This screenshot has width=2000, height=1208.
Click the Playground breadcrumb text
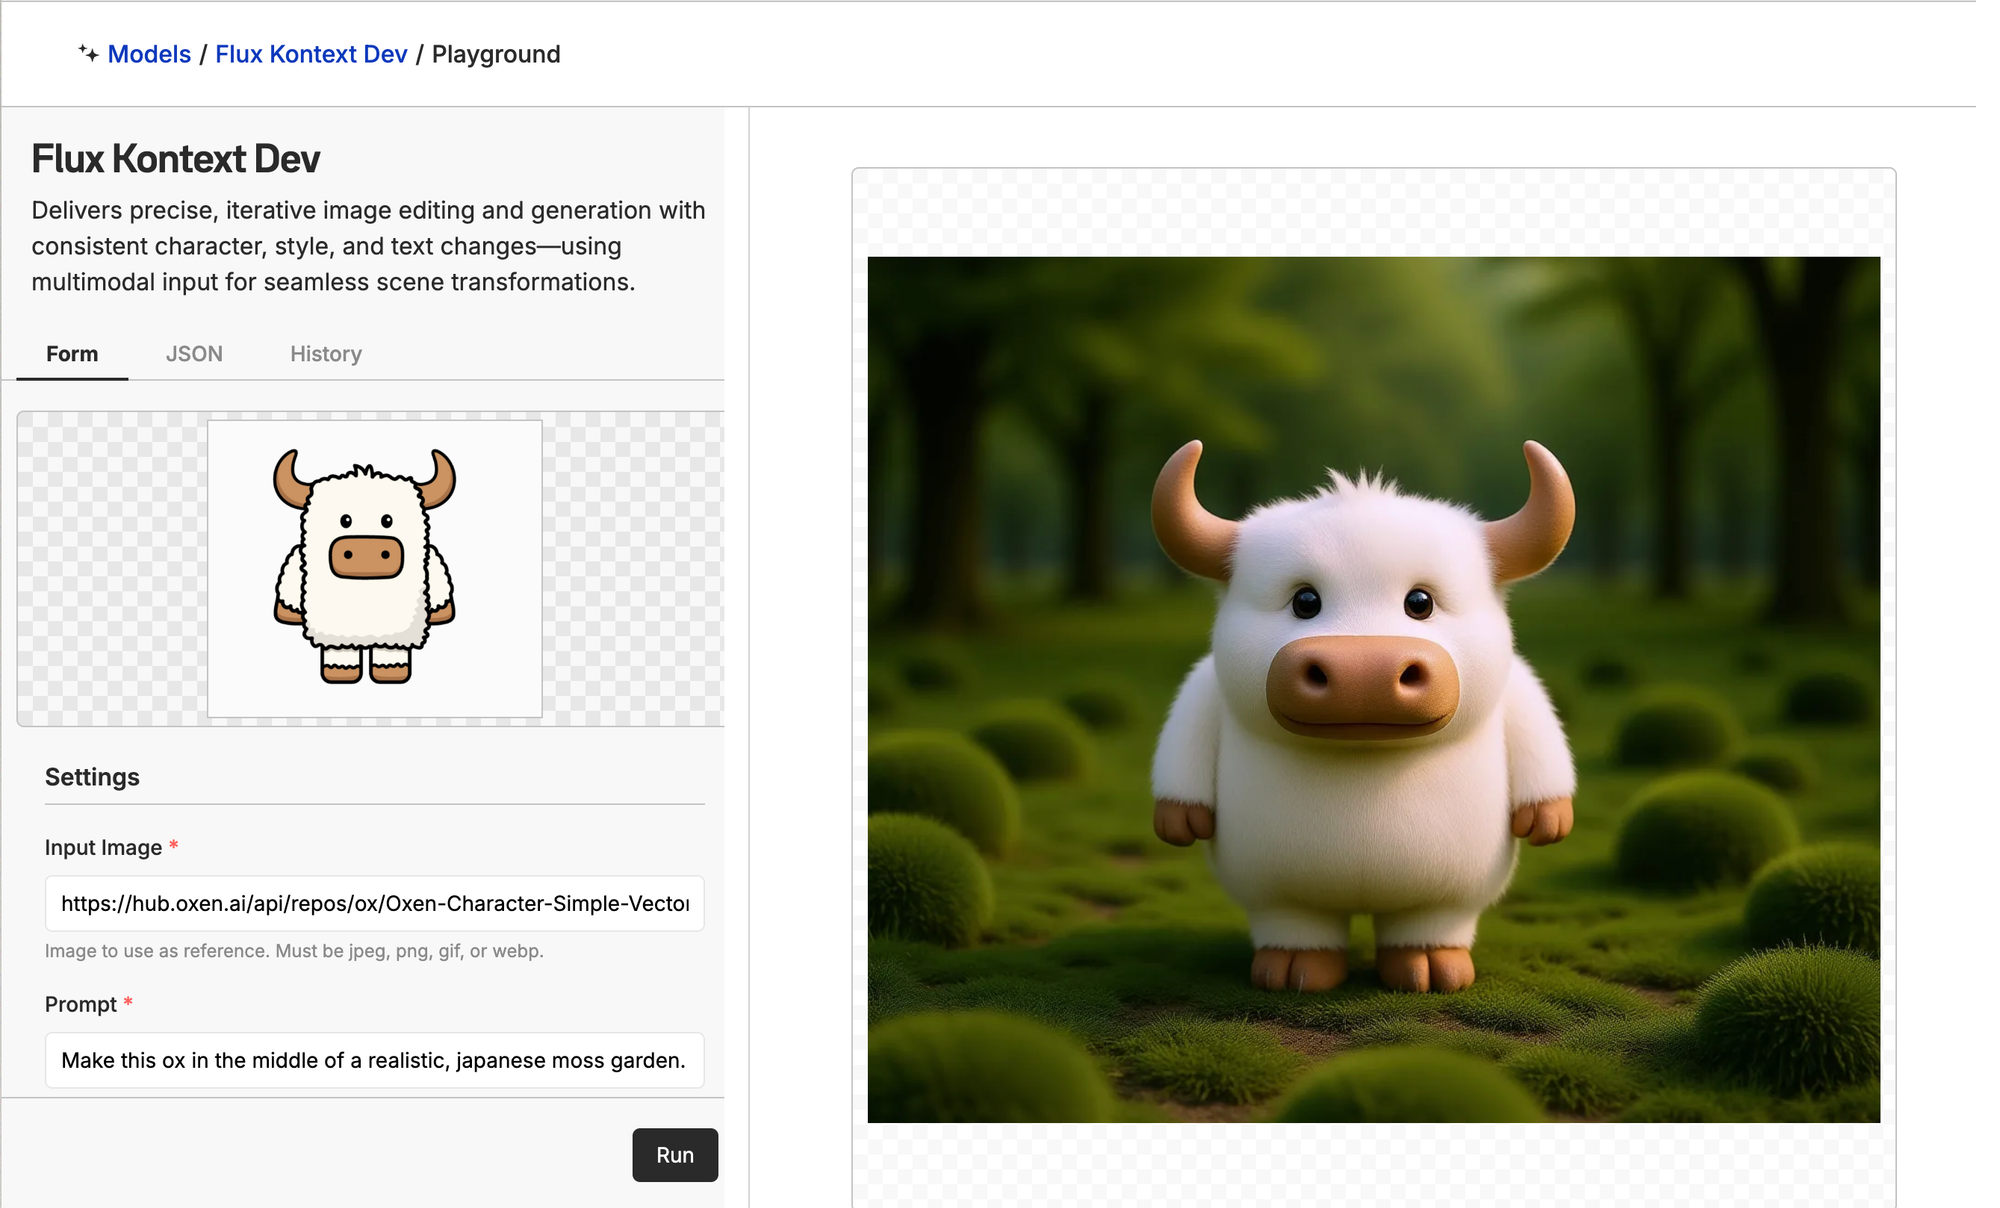496,54
